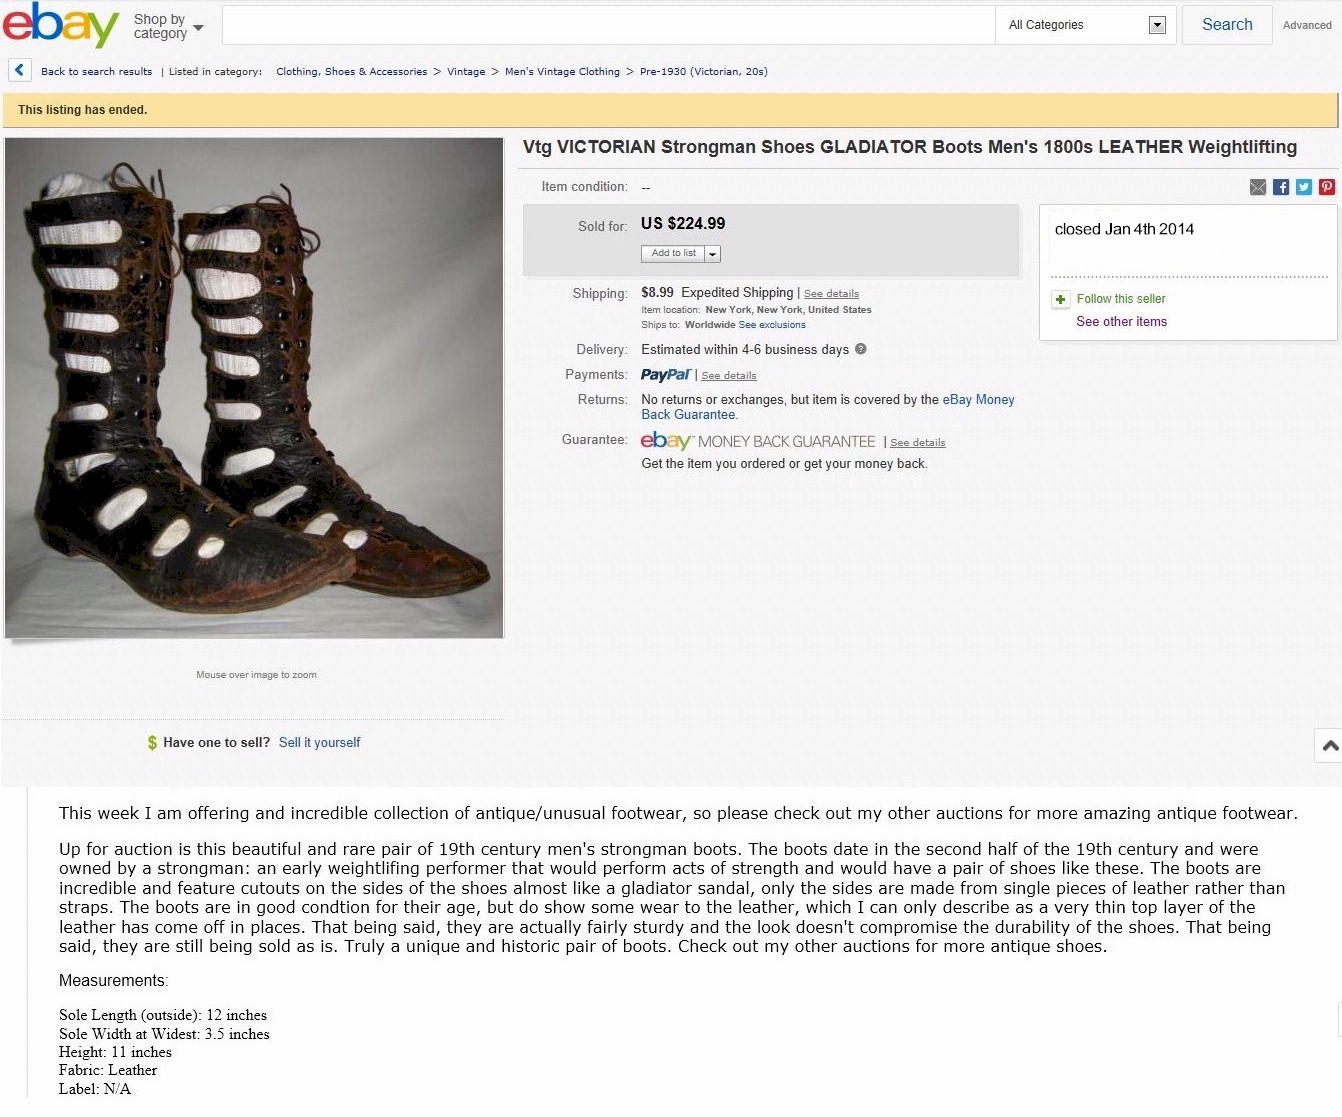This screenshot has height=1117, width=1342.
Task: Click the Advanced search link
Action: click(x=1307, y=25)
